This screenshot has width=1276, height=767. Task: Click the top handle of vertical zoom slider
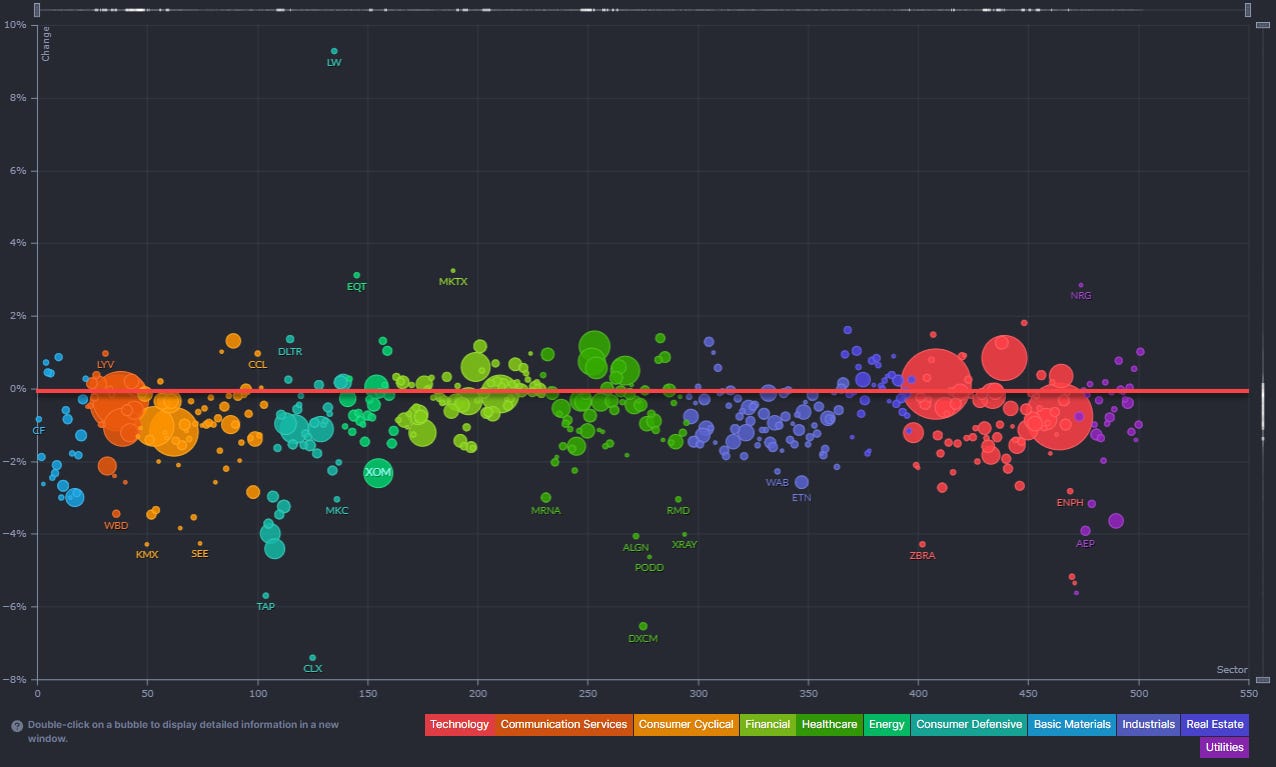1262,25
